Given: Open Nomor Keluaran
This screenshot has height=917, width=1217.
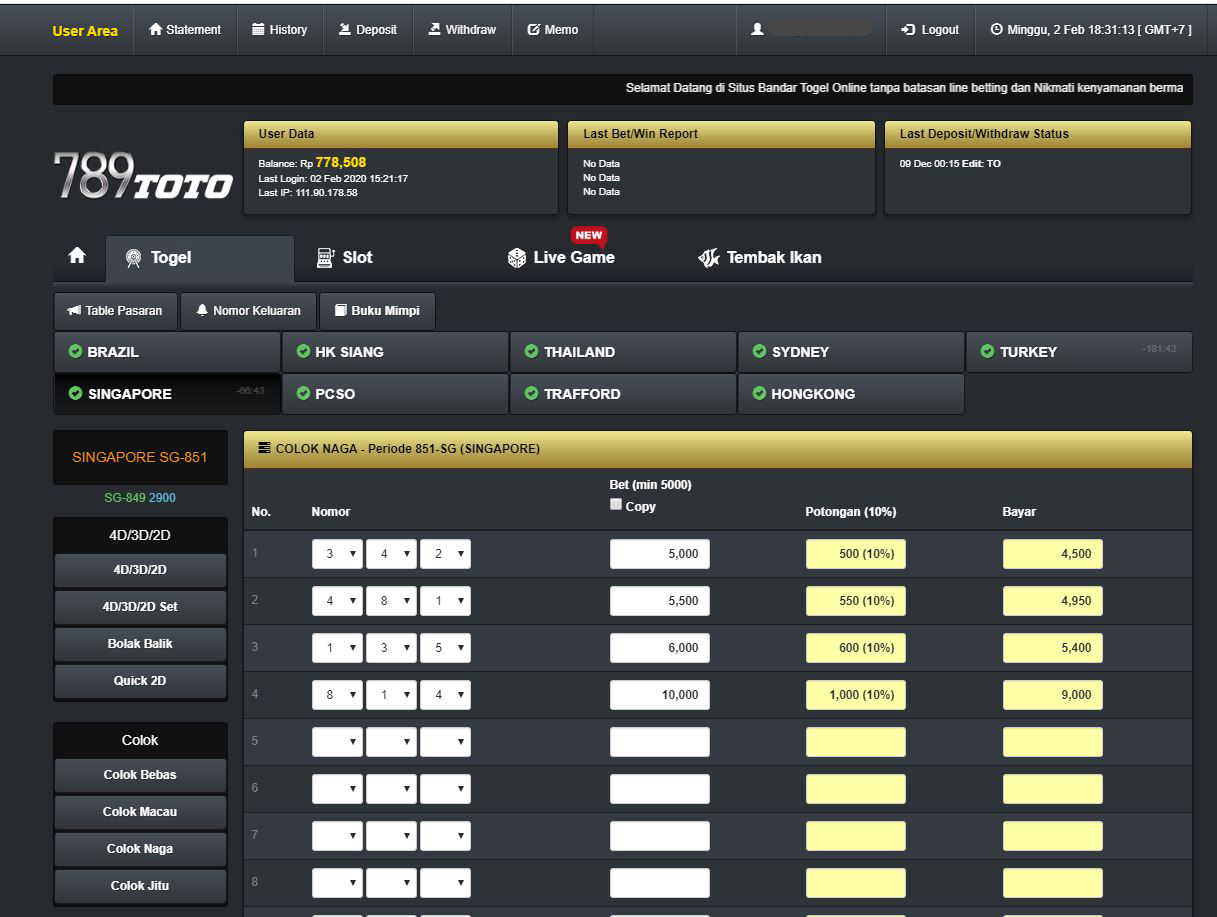Looking at the screenshot, I should click(249, 311).
